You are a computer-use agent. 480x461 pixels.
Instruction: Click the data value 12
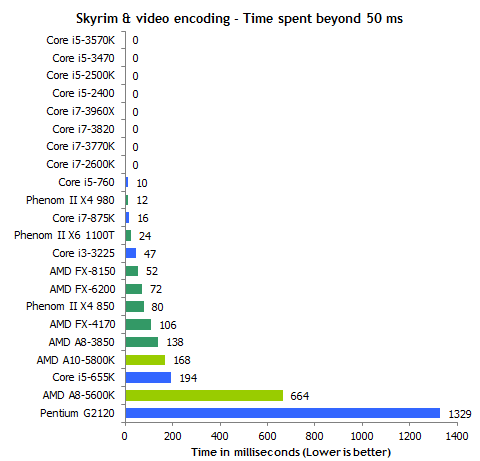click(x=142, y=200)
